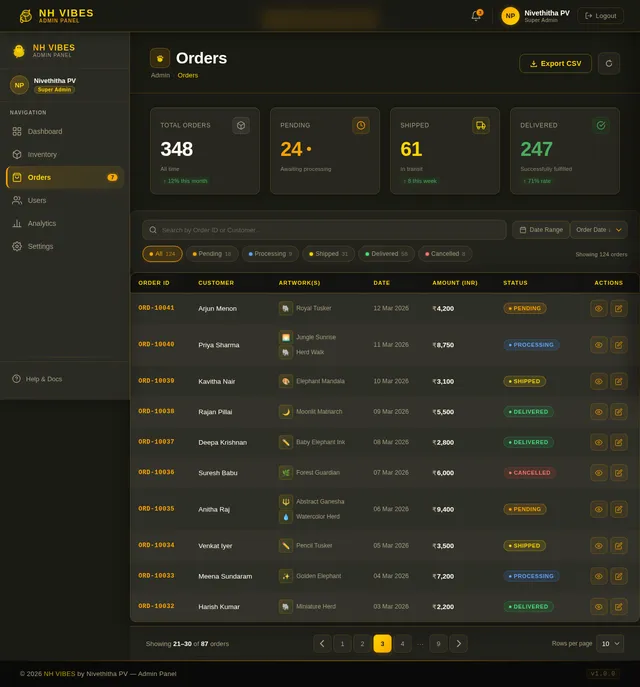The image size is (640, 687).
Task: Export orders as CSV
Action: tap(555, 63)
